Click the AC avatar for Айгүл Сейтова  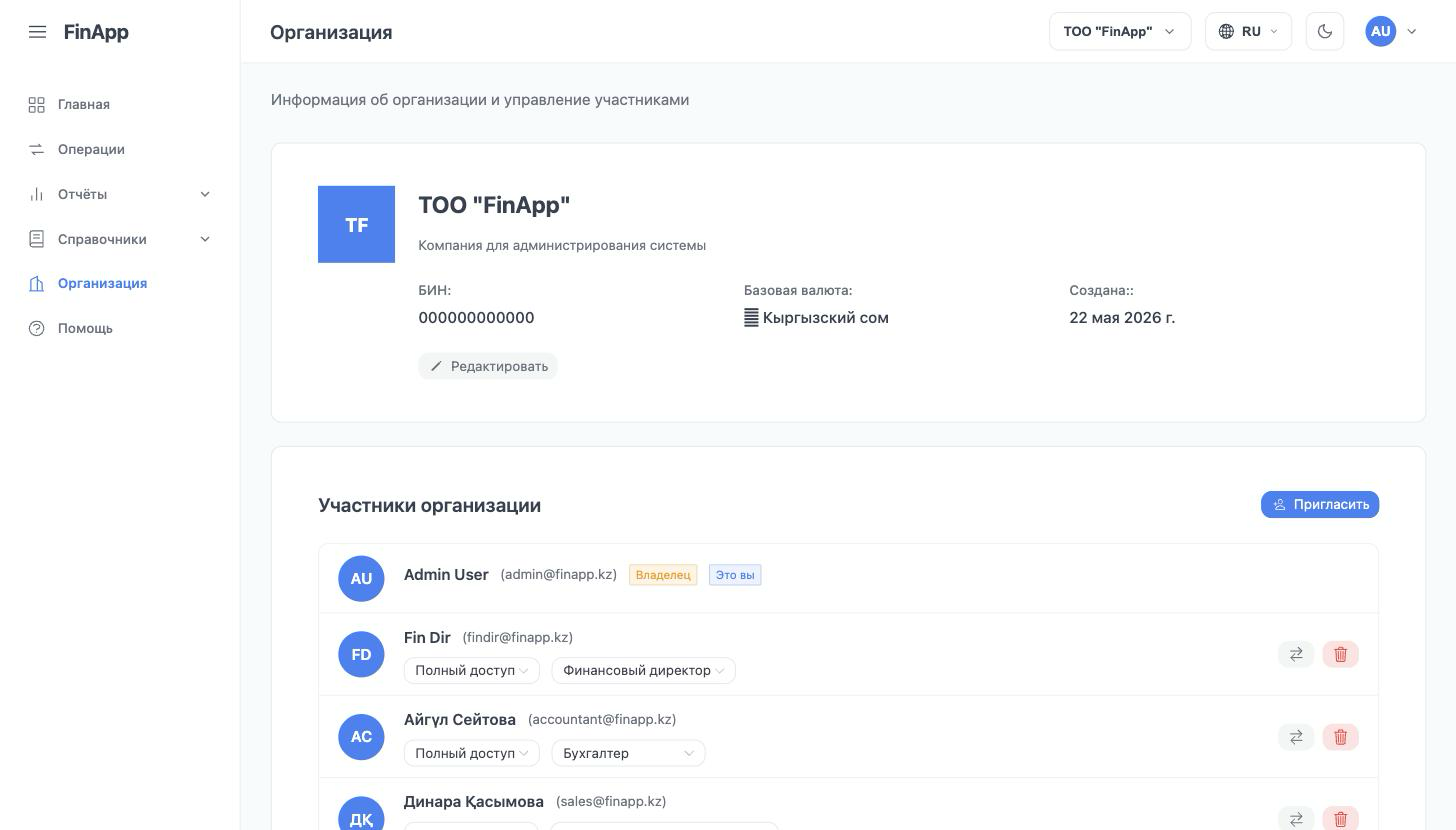click(x=362, y=737)
